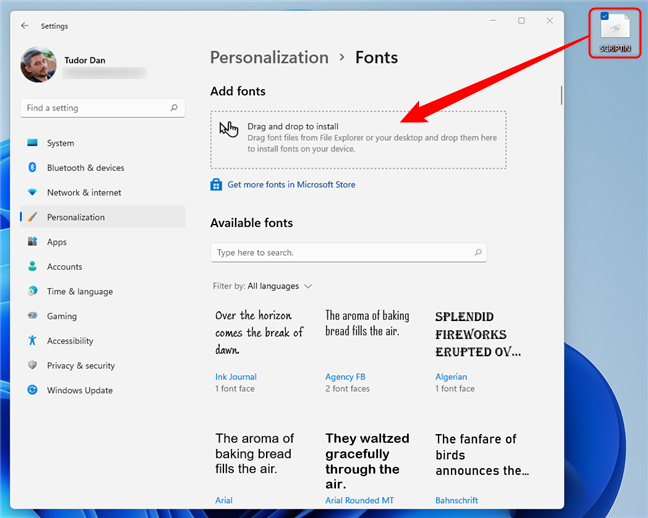Open Bluetooth & devices category
This screenshot has height=518, width=648.
click(102, 167)
